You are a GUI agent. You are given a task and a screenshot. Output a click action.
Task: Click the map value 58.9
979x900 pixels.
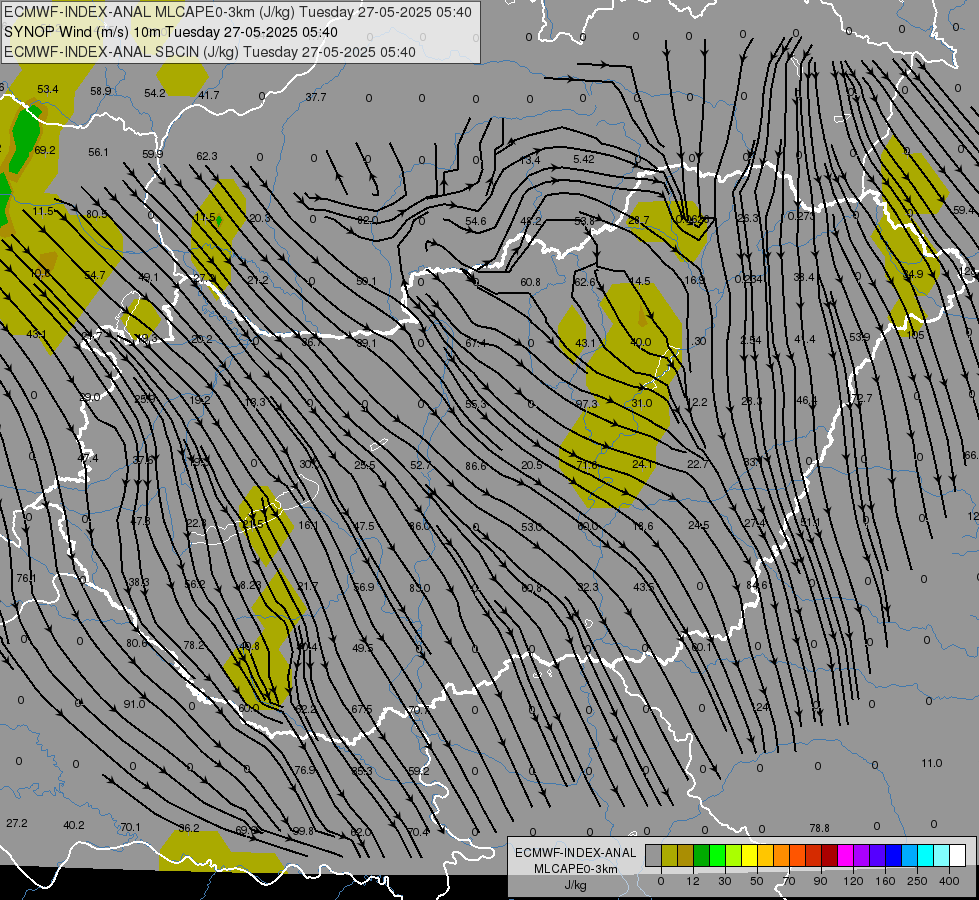click(x=101, y=91)
